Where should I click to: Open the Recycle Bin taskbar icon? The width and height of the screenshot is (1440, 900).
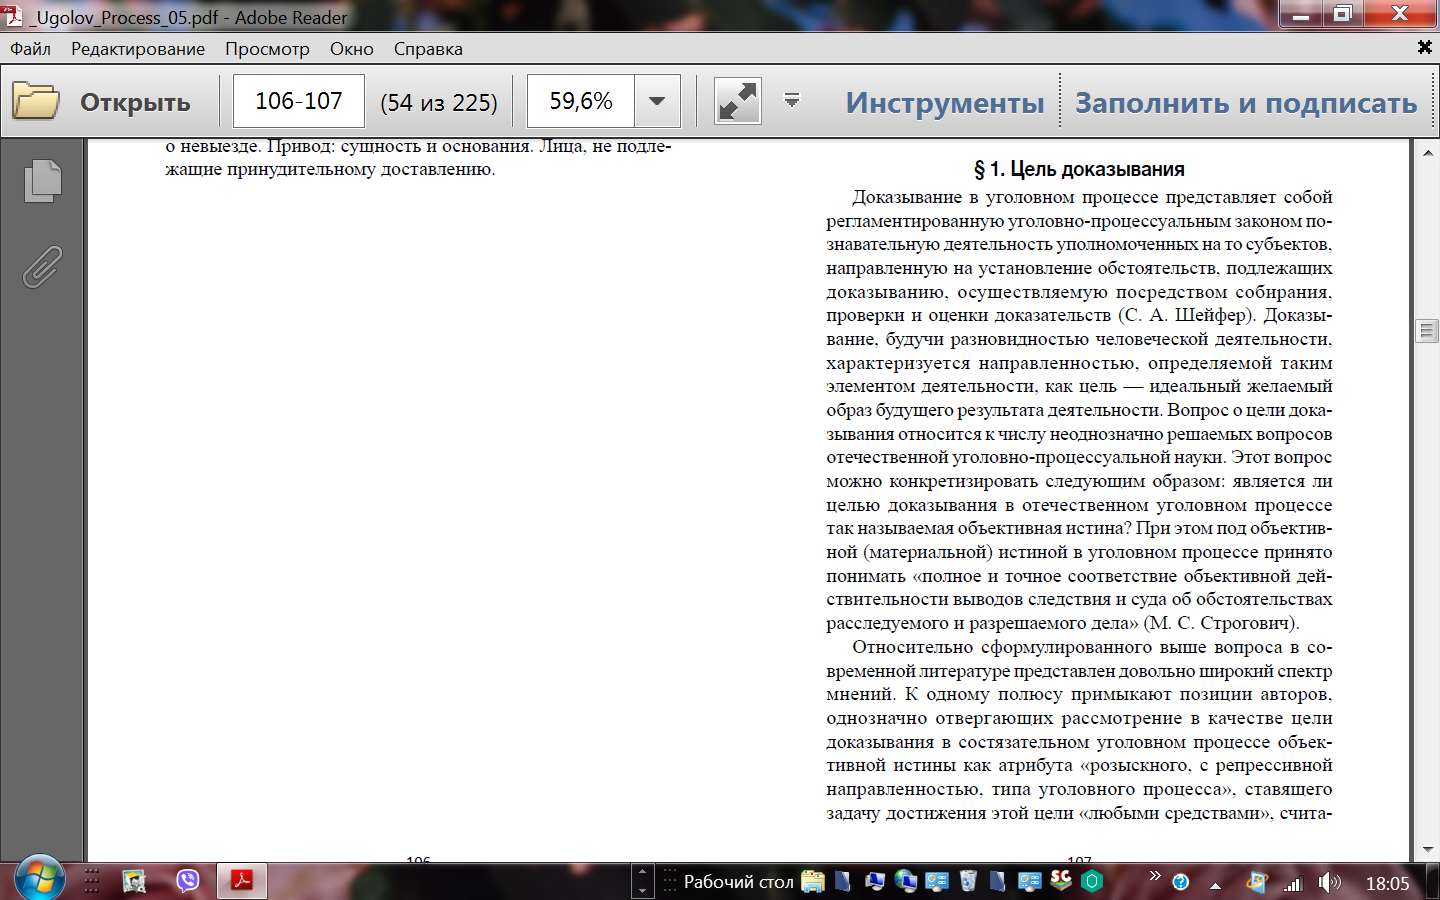pos(967,881)
